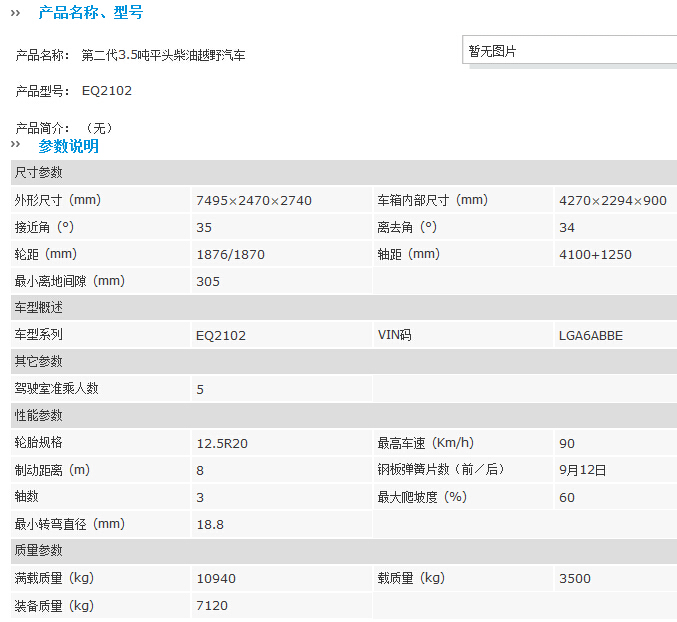
Task: Click the 尺寸参数 group header row
Action: [x=344, y=172]
